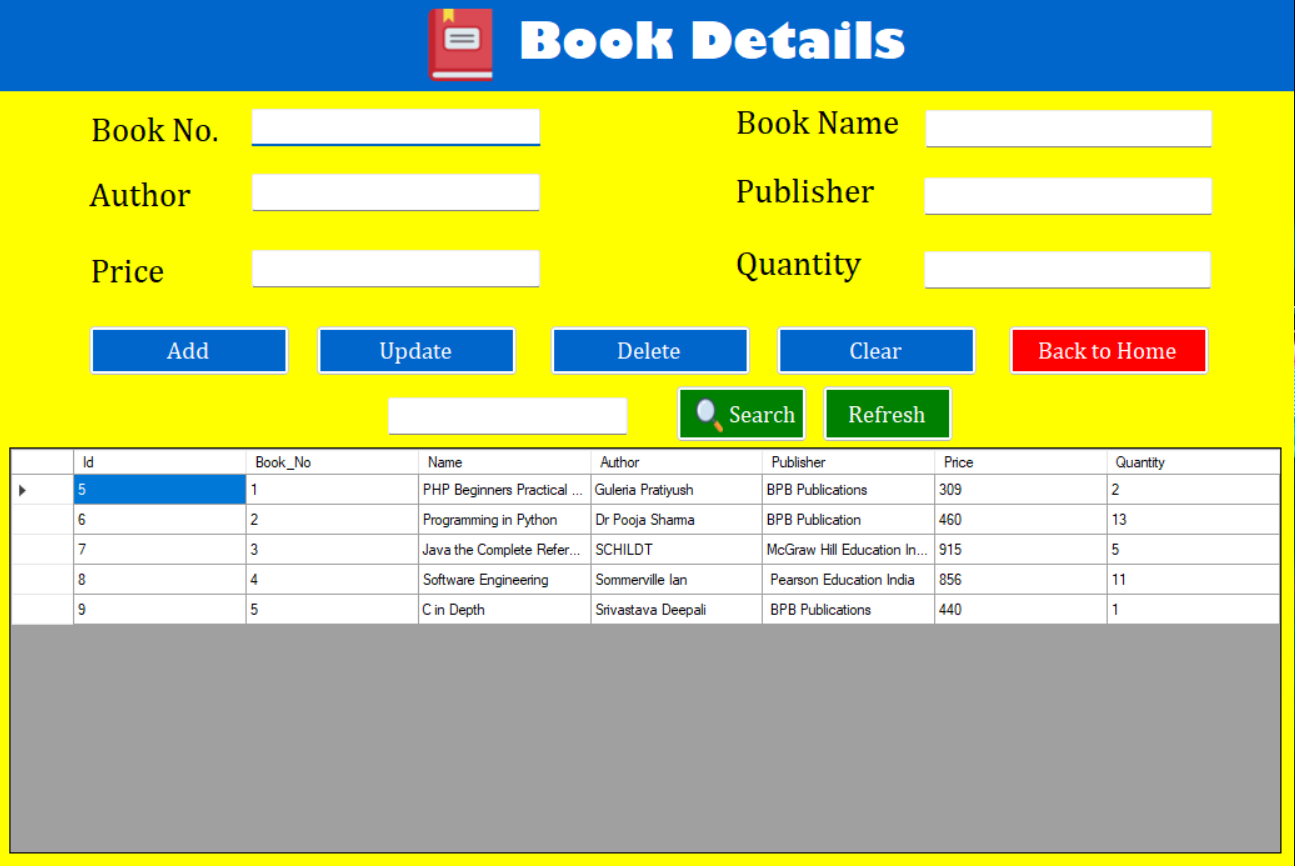Click inside the Book No. input field
The width and height of the screenshot is (1295, 866).
(x=395, y=127)
